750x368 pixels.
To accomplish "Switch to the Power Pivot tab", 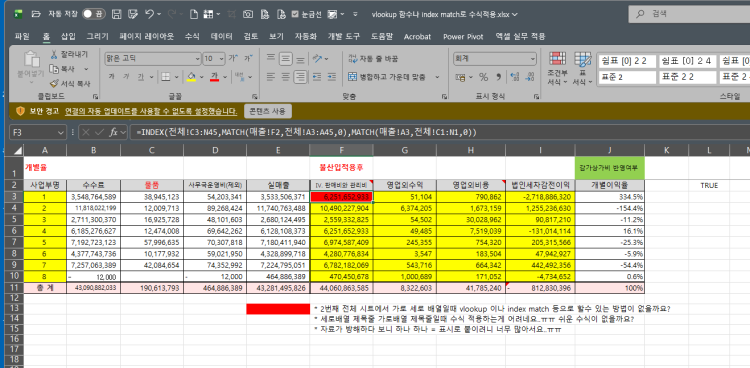I will pos(463,36).
